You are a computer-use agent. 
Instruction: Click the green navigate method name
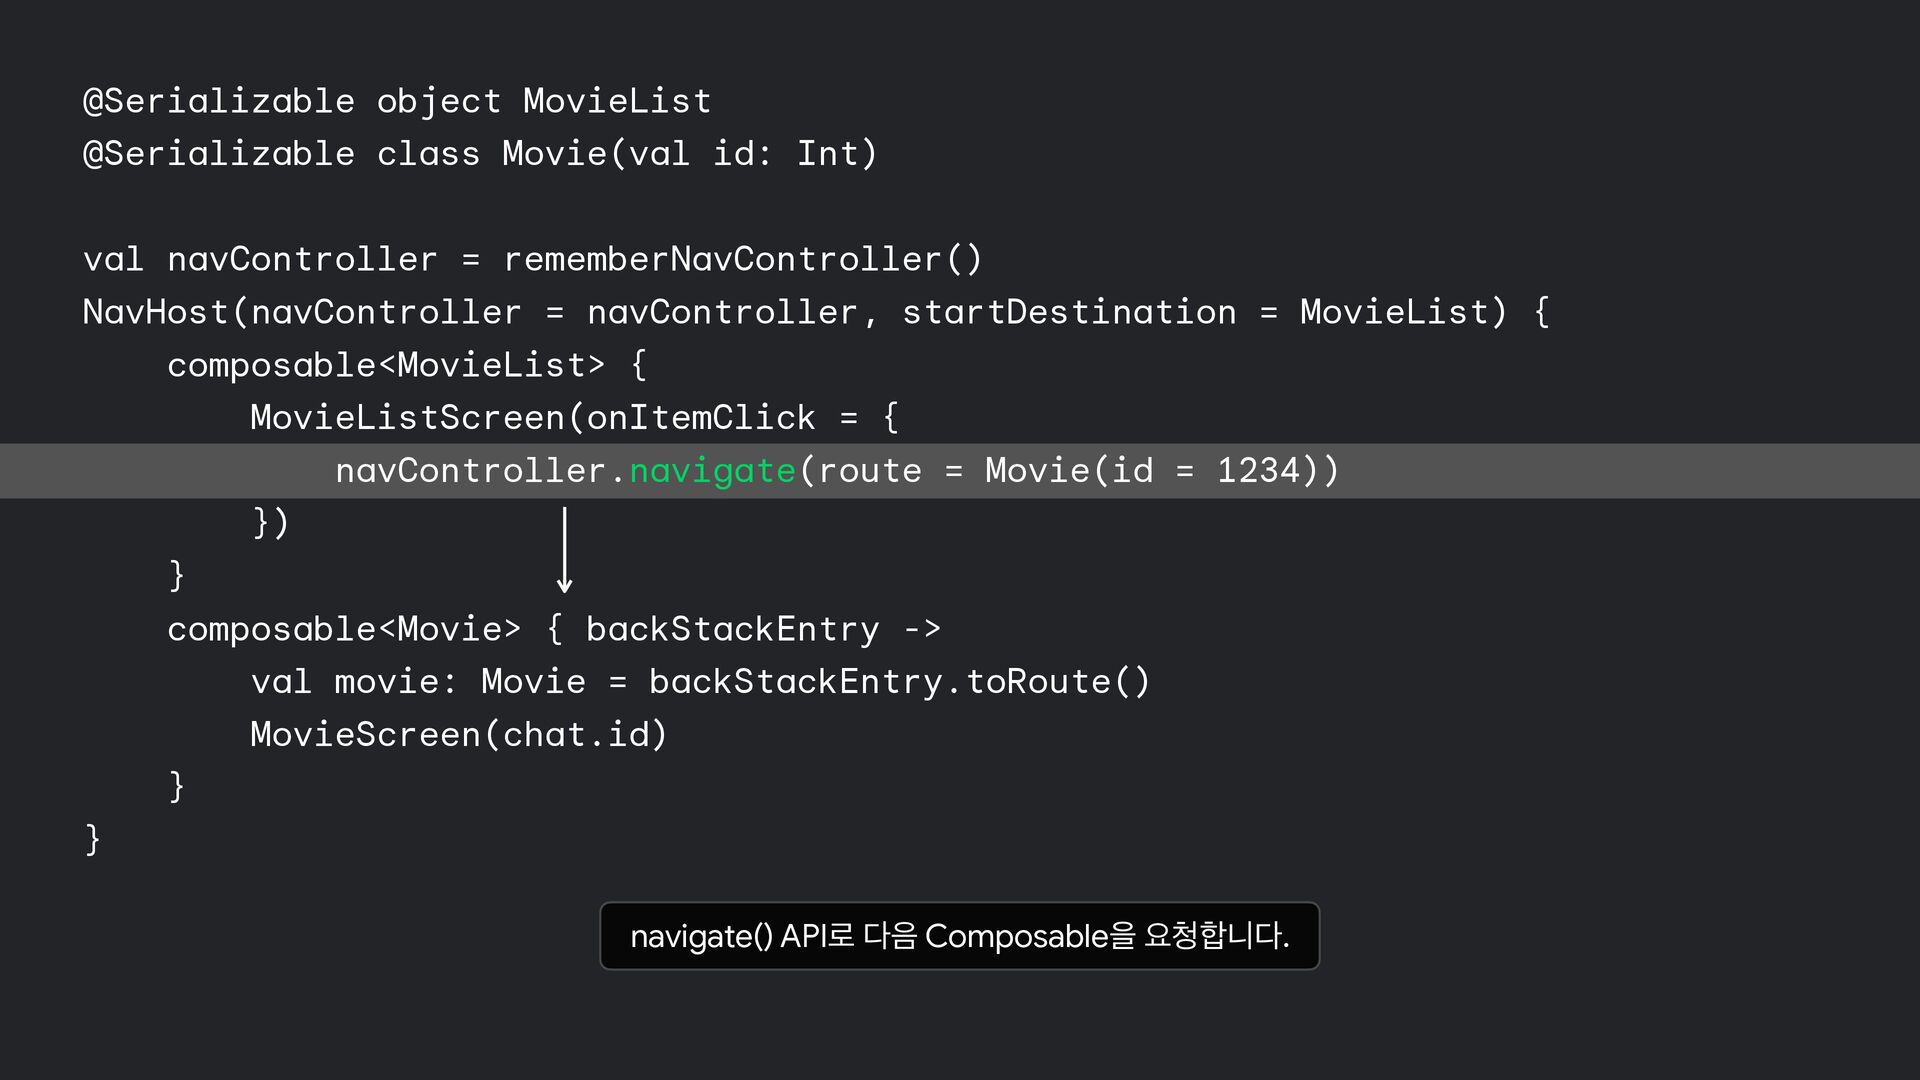712,471
